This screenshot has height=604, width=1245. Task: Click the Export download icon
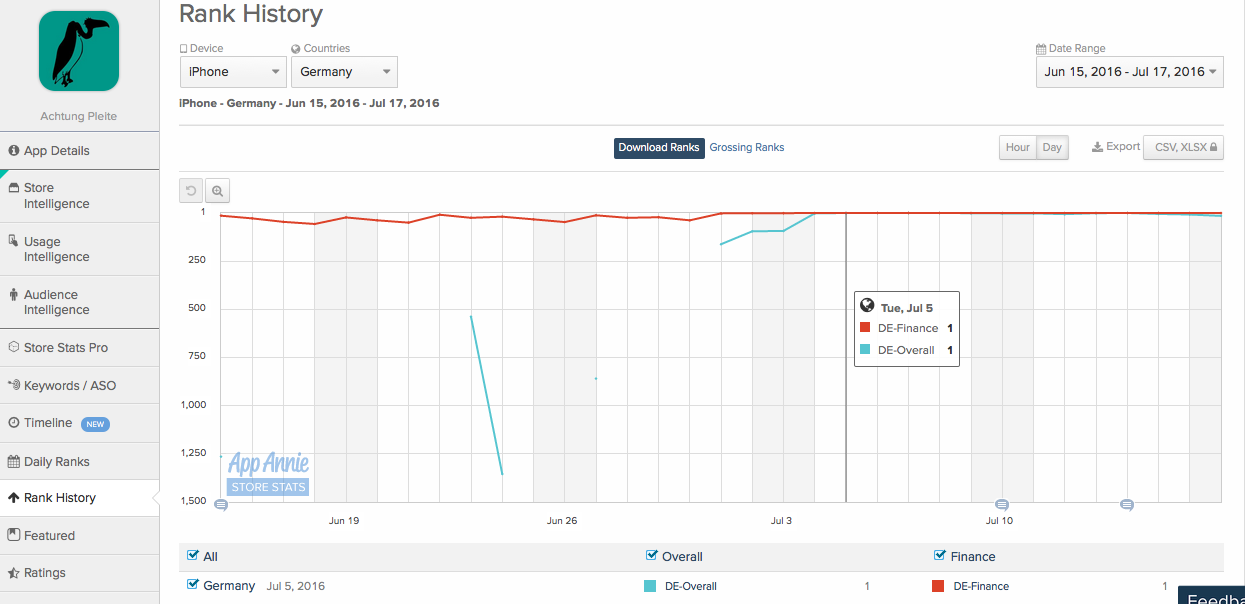tap(1097, 147)
